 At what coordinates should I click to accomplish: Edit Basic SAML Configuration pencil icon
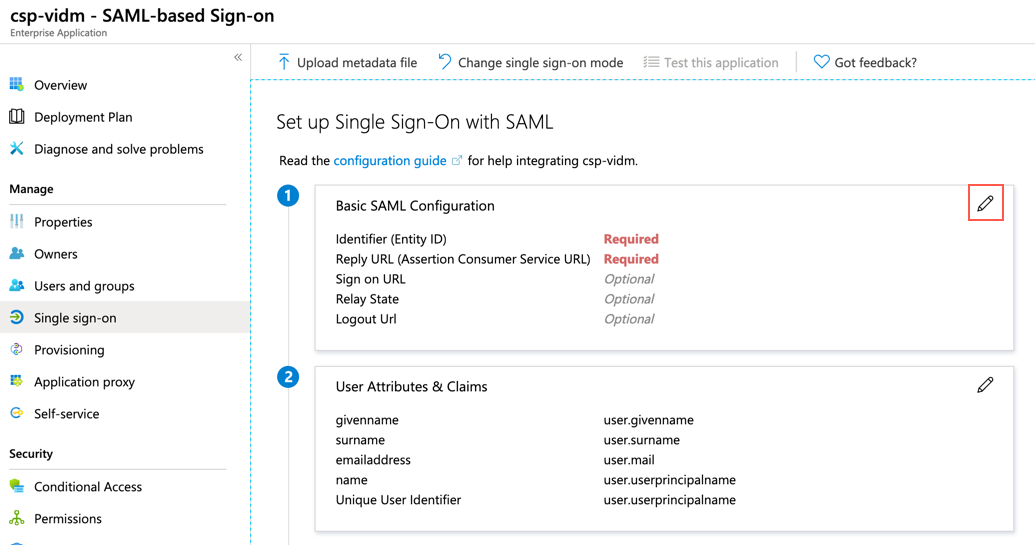985,204
